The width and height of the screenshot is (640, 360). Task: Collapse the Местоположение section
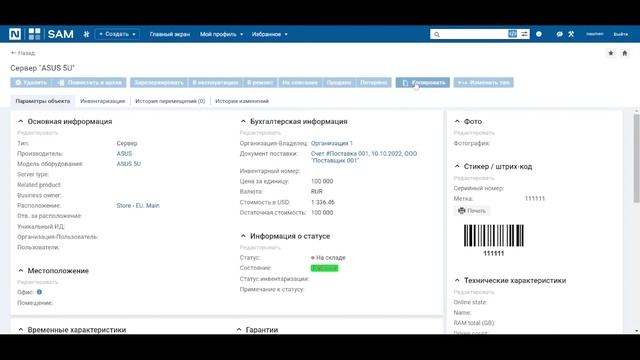click(21, 271)
